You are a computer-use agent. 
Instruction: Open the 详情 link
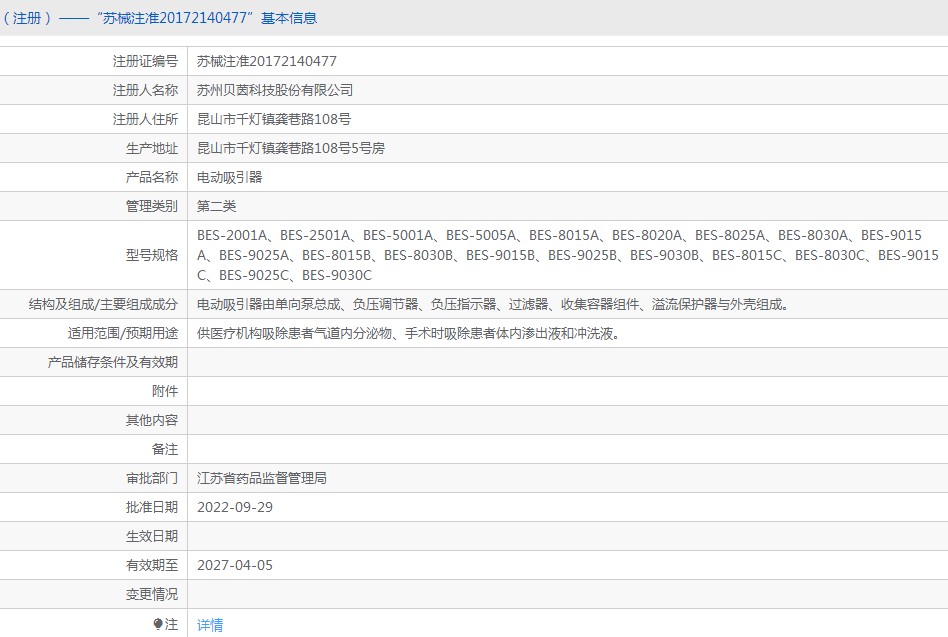(210, 624)
